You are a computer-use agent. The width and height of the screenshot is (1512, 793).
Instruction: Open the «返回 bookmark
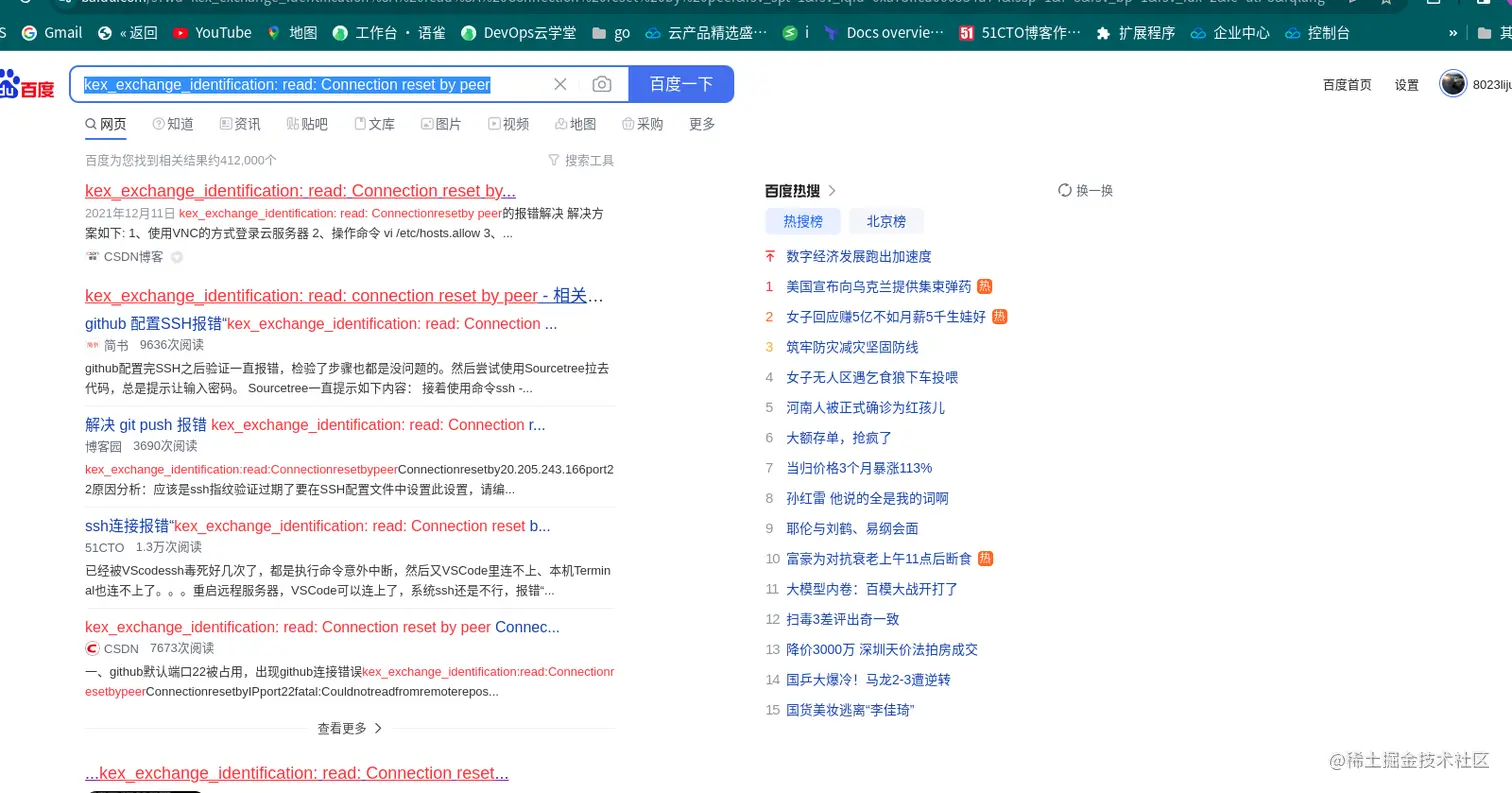click(x=128, y=33)
